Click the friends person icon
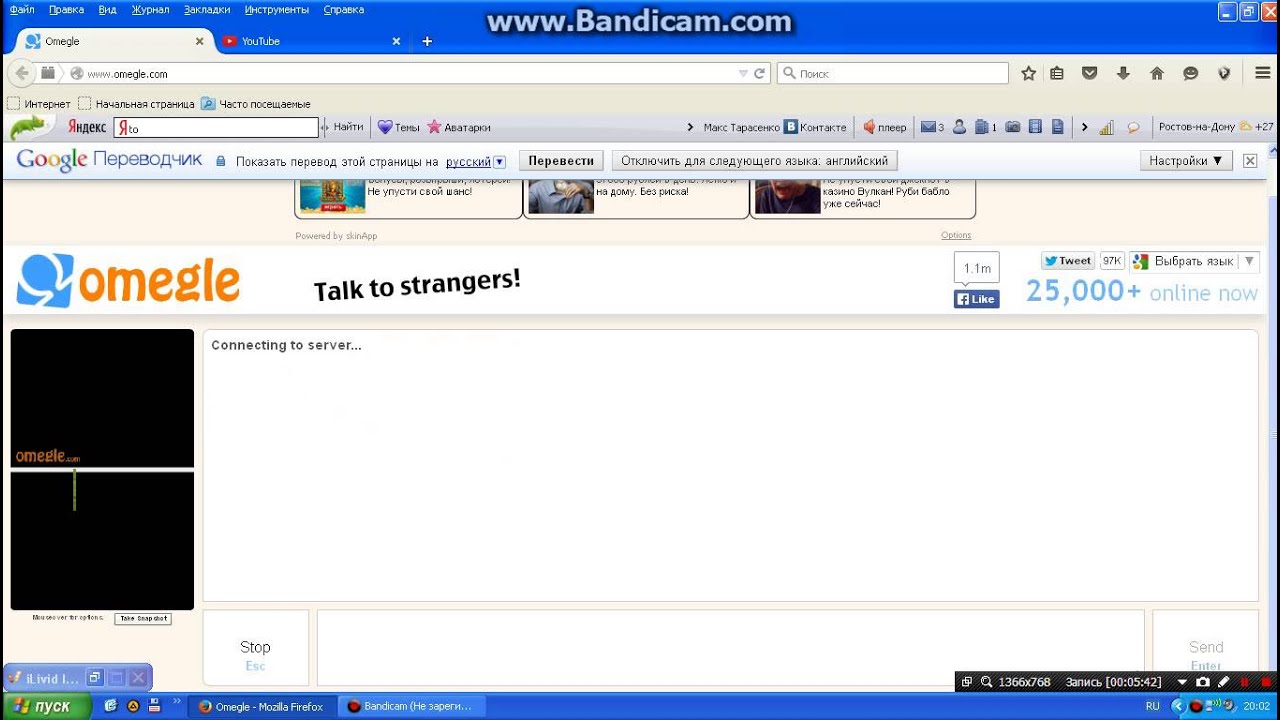The height and width of the screenshot is (720, 1280). 959,127
